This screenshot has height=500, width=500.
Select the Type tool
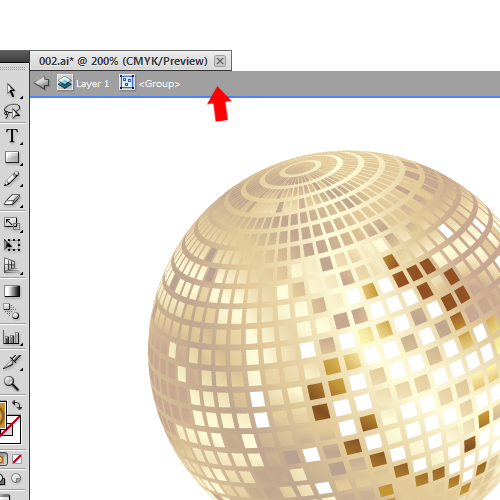pyautogui.click(x=12, y=136)
